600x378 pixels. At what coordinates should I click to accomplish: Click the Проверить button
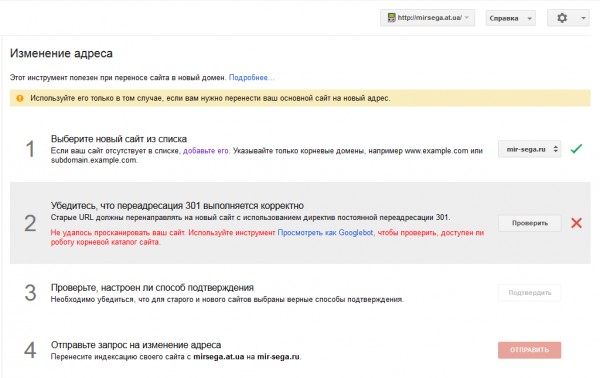coord(530,223)
